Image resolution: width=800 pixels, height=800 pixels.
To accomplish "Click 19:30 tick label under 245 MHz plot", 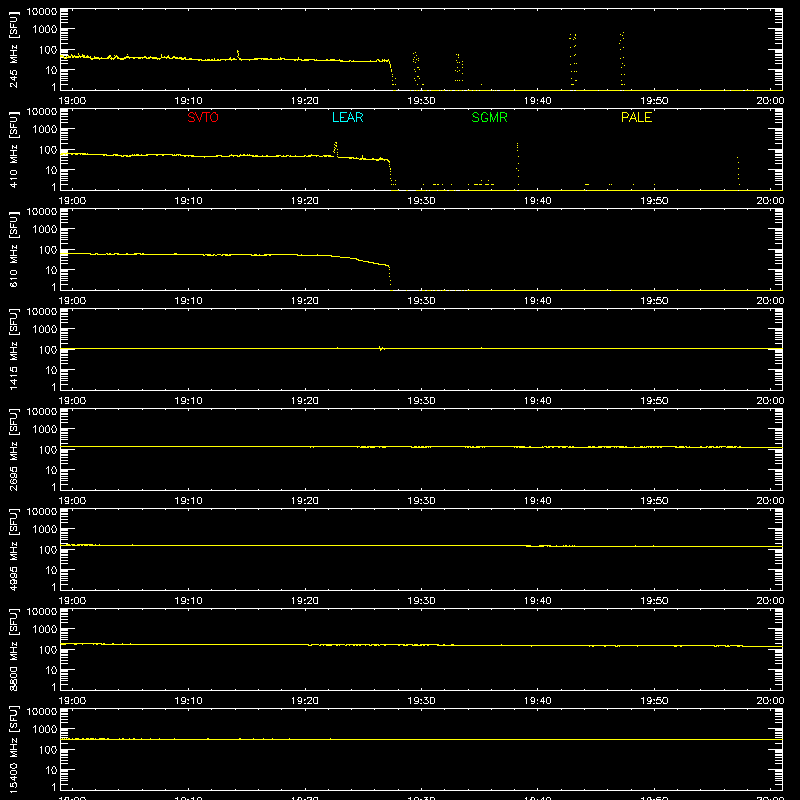I will (421, 101).
